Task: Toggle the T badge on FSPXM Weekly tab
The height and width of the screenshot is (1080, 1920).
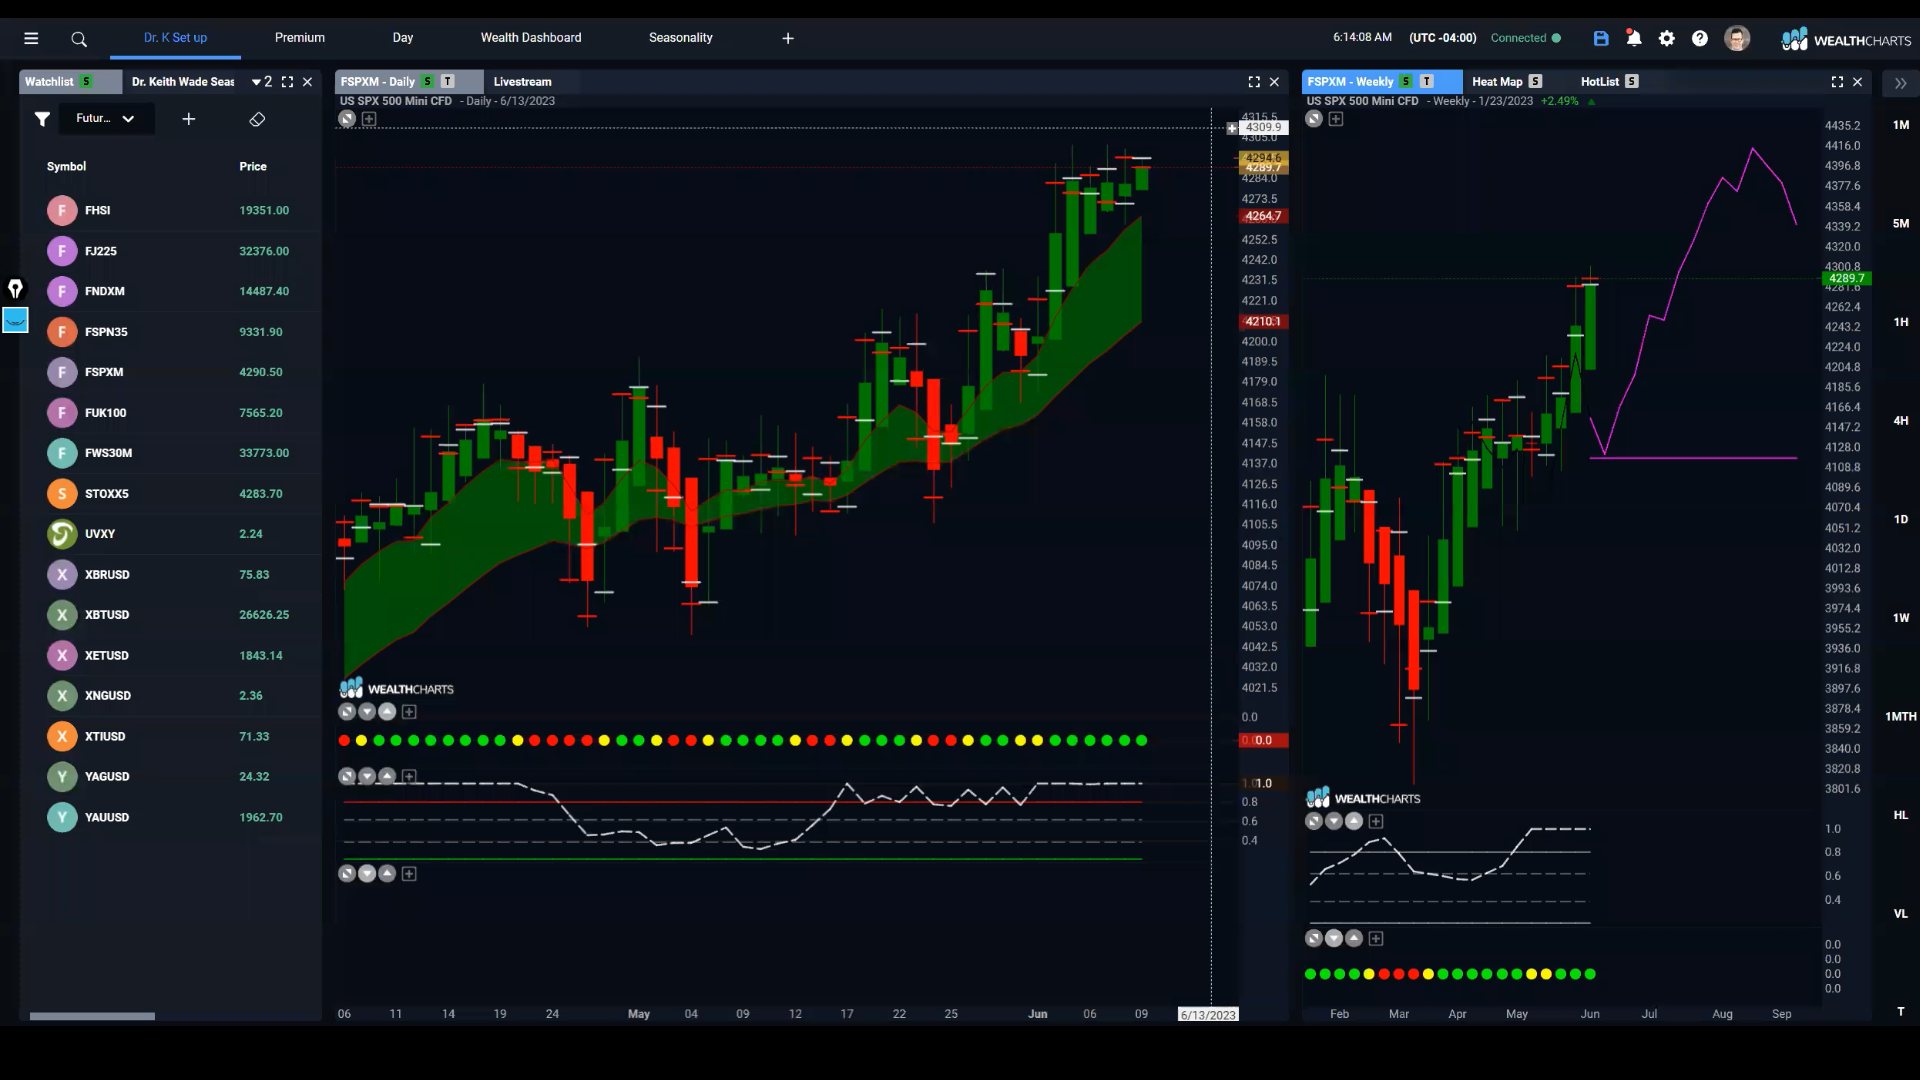Action: [x=1427, y=82]
